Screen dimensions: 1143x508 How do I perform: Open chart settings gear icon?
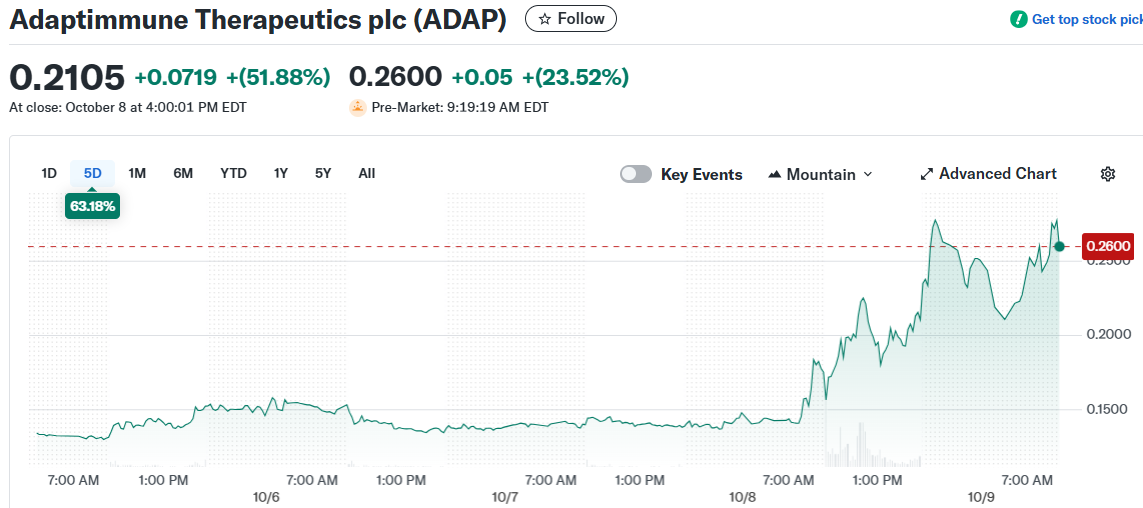click(1108, 174)
